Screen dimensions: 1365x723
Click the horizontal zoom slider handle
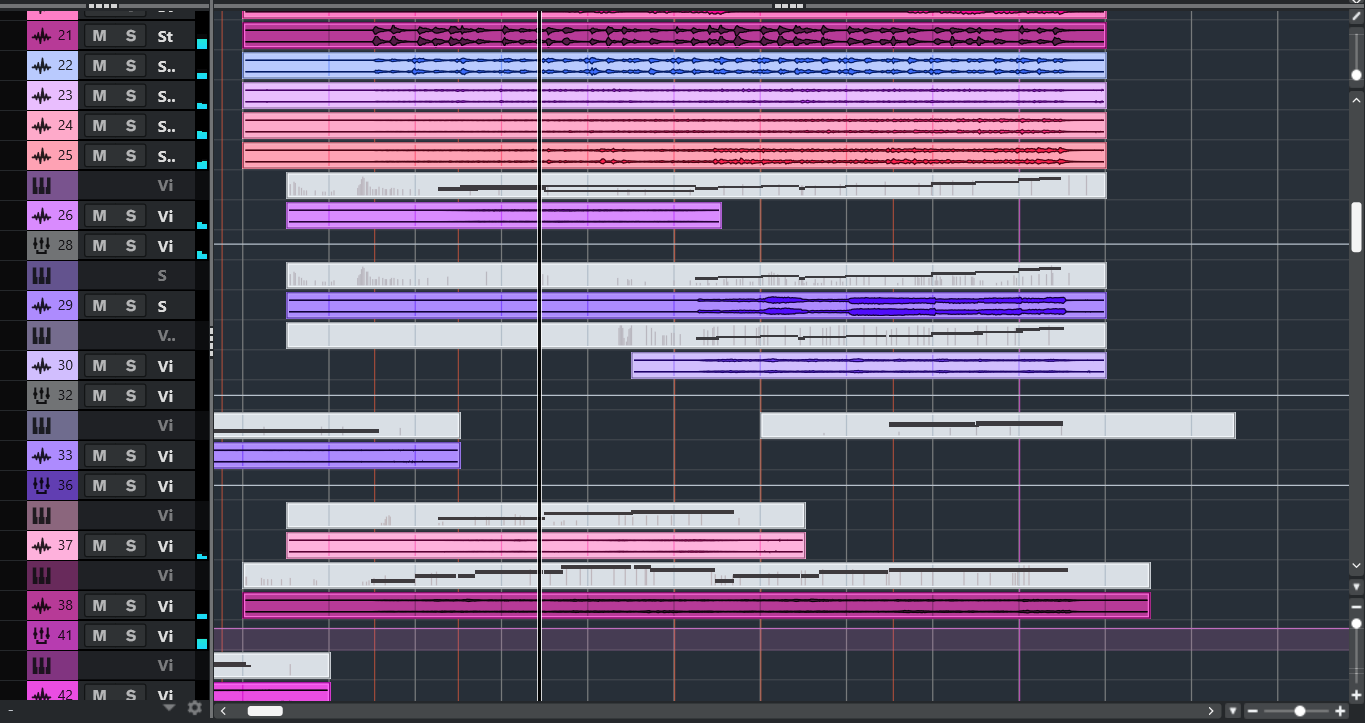(1299, 711)
